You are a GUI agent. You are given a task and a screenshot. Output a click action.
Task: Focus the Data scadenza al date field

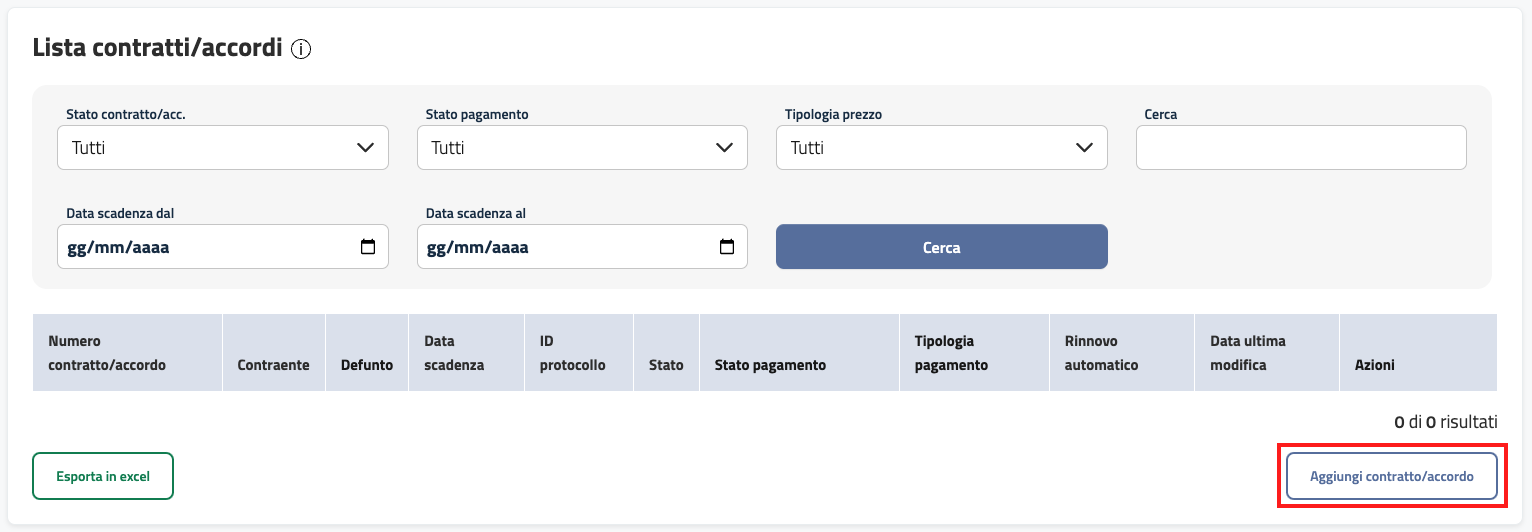click(560, 247)
